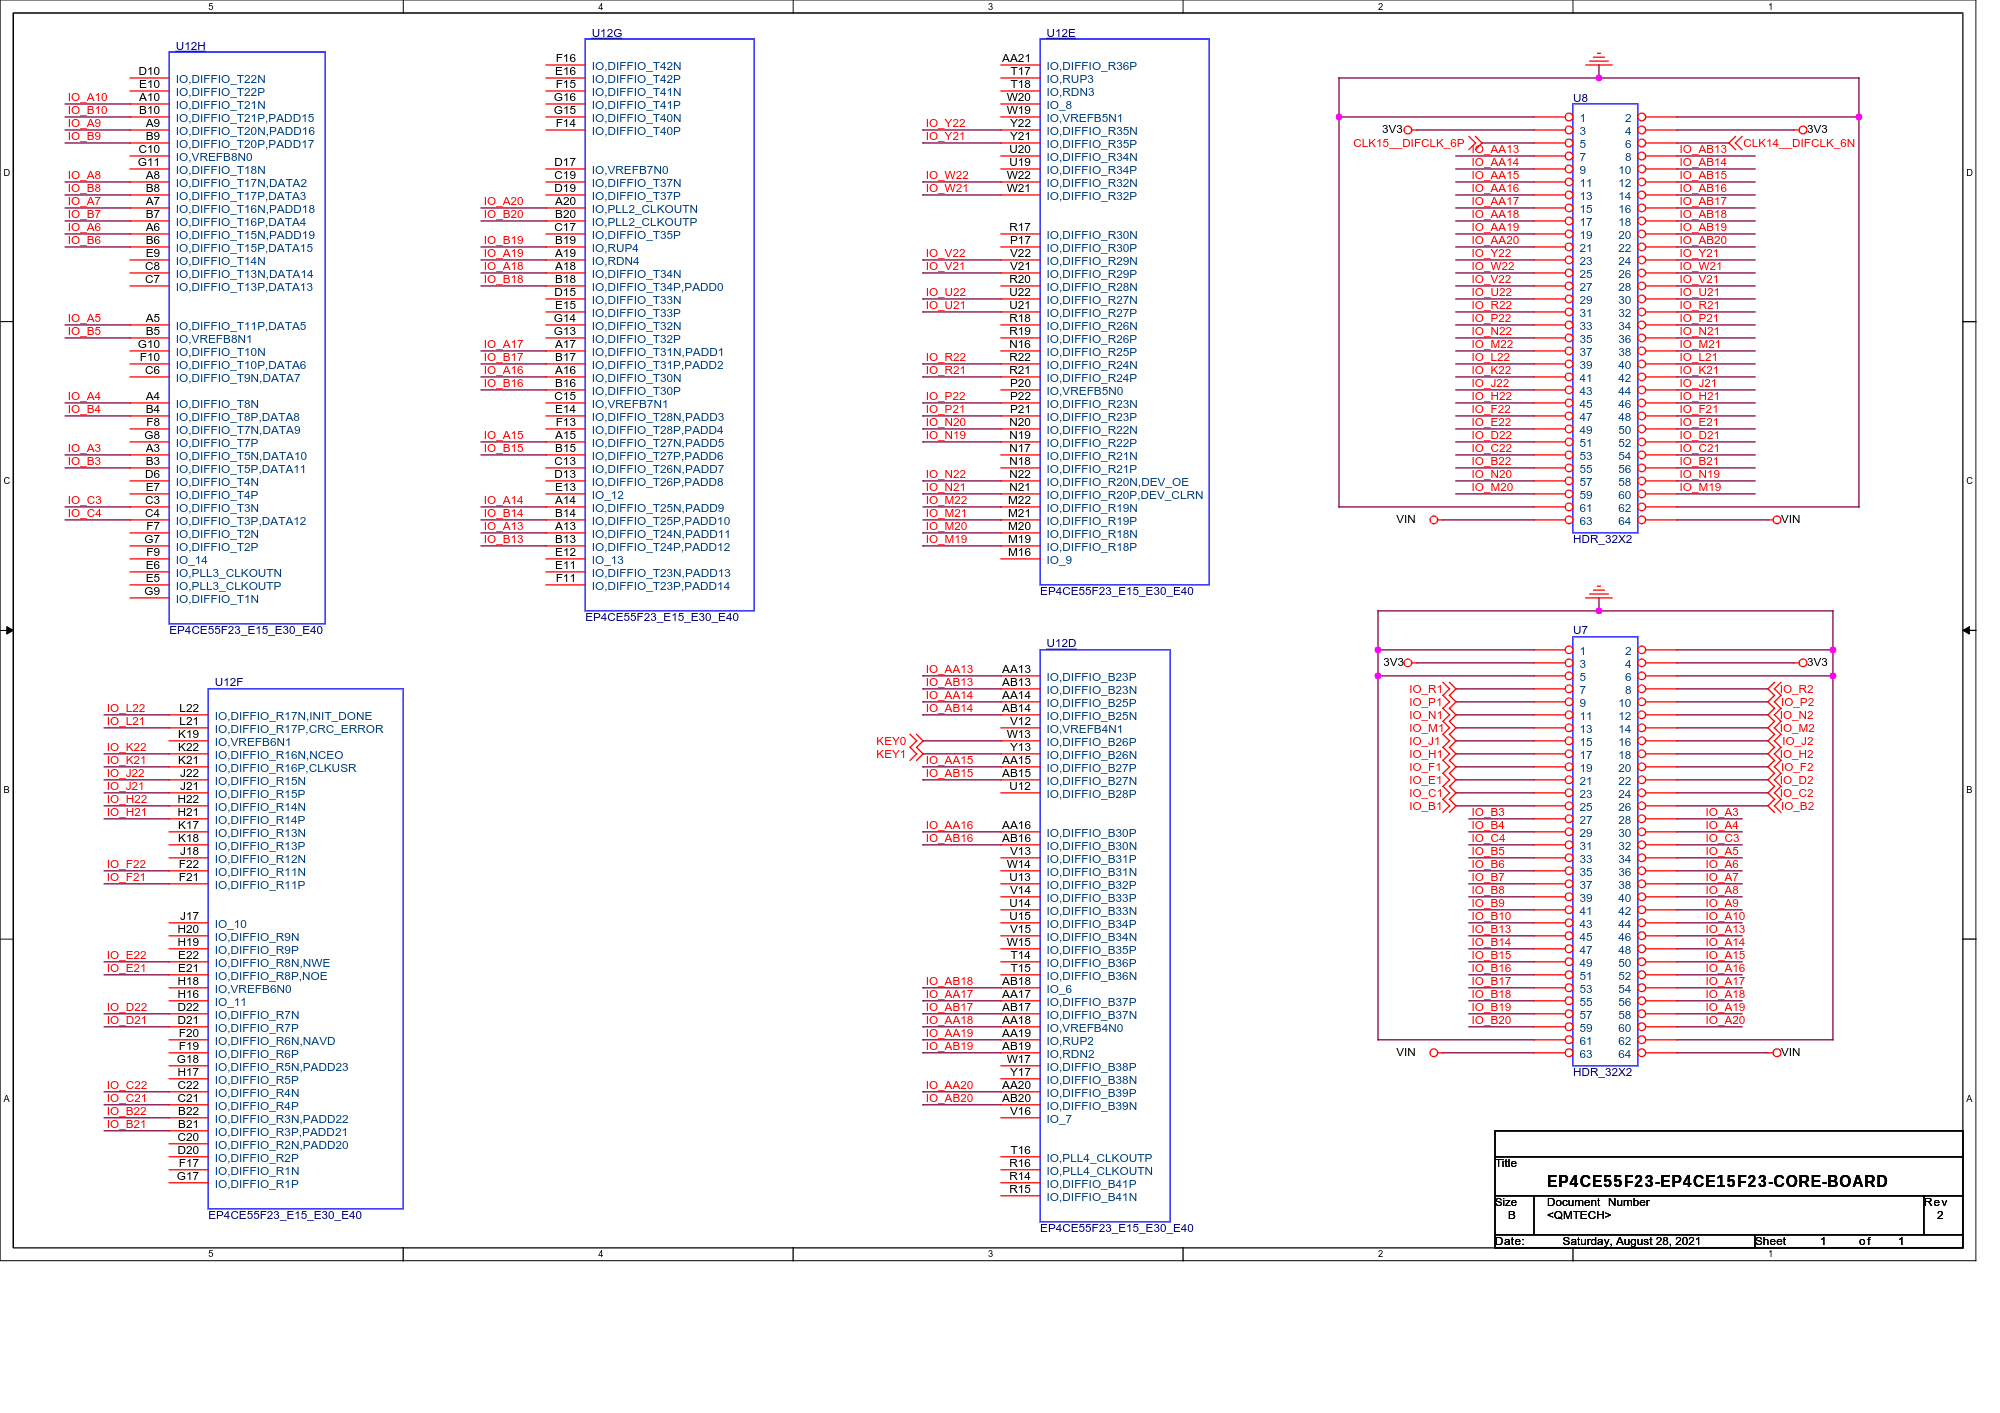Select the KEY1 off-page connector symbol
Screen dimensions: 2000x1413
click(x=916, y=755)
